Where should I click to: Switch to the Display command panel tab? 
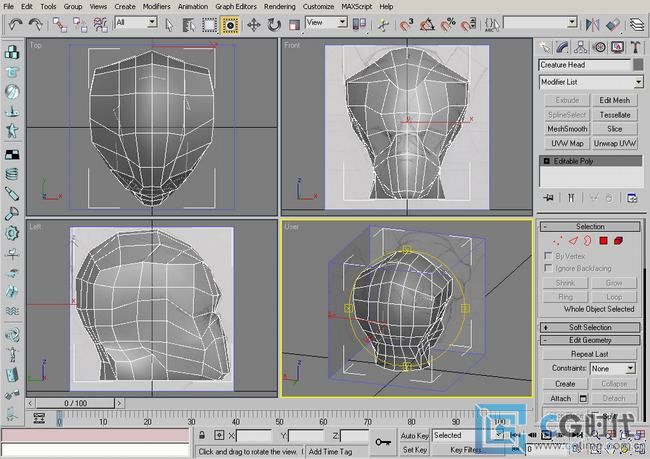click(617, 47)
